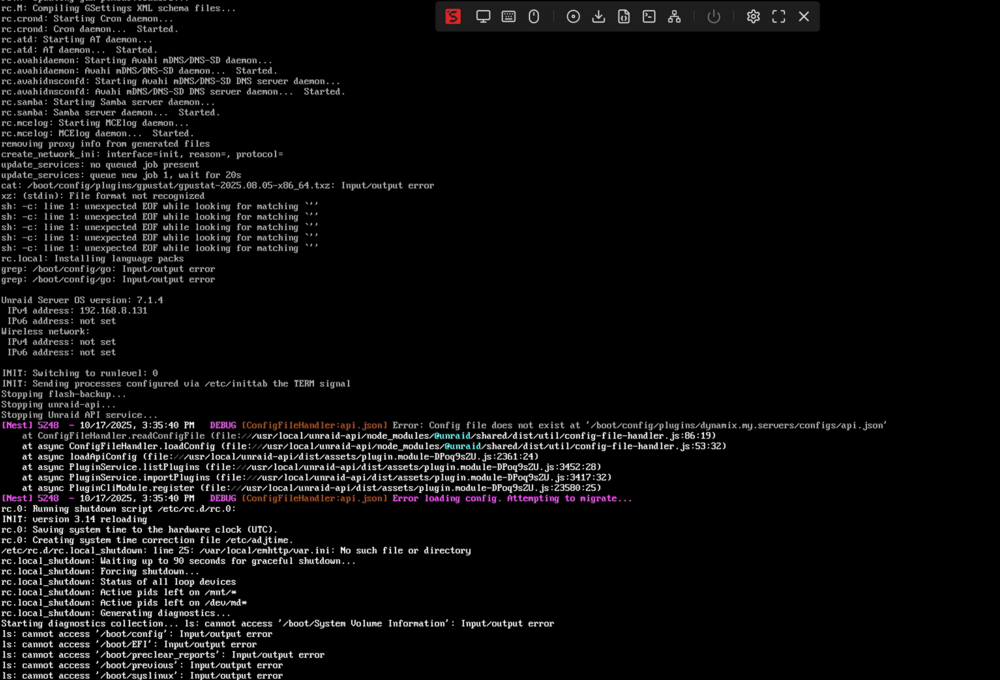Click 'Config file does not exist' error message
The width and height of the screenshot is (1000, 680).
click(x=639, y=425)
